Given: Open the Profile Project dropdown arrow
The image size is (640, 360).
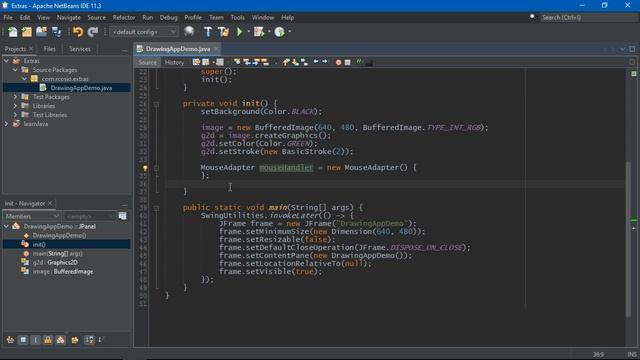Looking at the screenshot, I should [290, 32].
